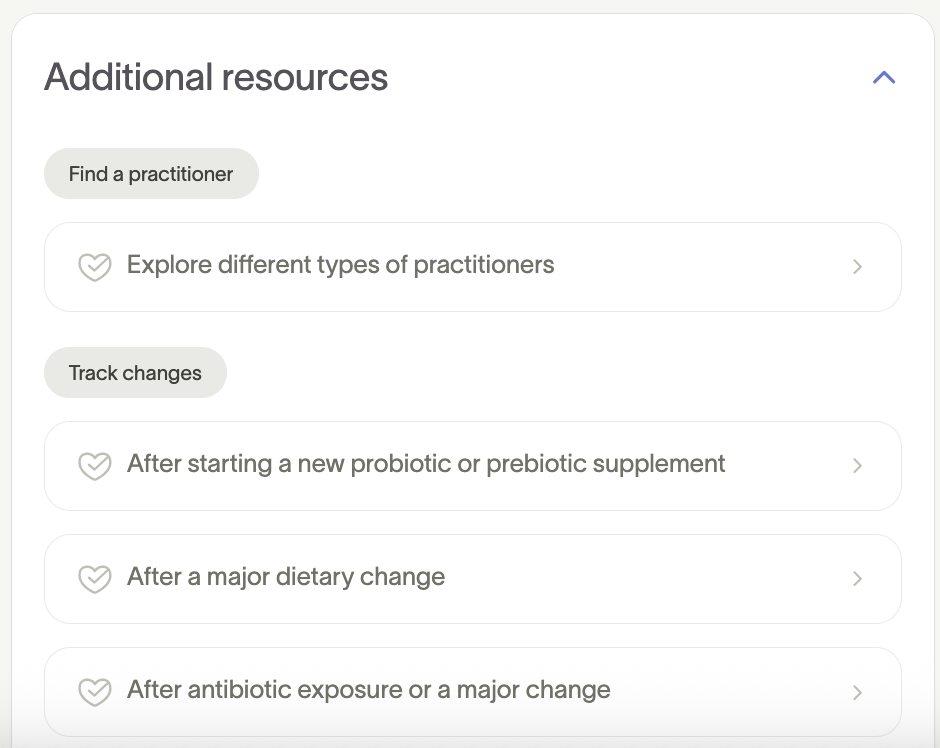
Task: Open After antibiotic exposure or a major change
Action: pyautogui.click(x=368, y=691)
